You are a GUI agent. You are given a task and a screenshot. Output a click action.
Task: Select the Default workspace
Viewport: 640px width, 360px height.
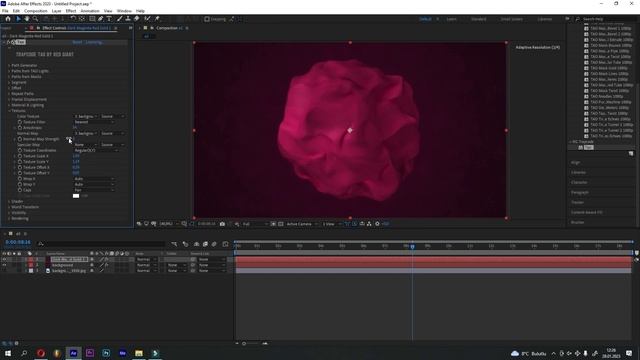coord(425,19)
